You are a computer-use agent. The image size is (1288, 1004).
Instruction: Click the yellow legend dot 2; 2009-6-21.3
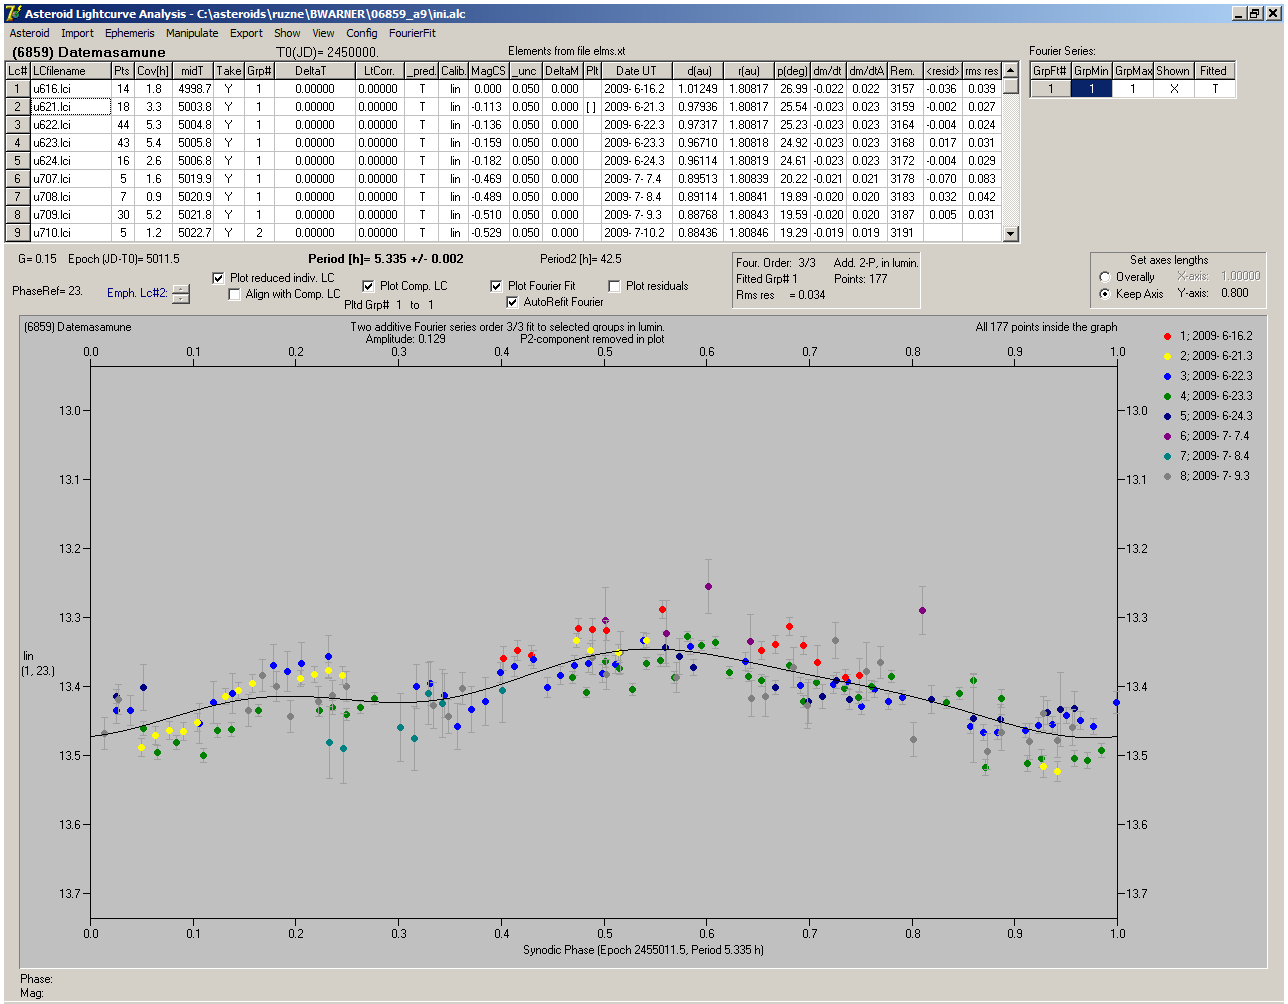click(1167, 356)
